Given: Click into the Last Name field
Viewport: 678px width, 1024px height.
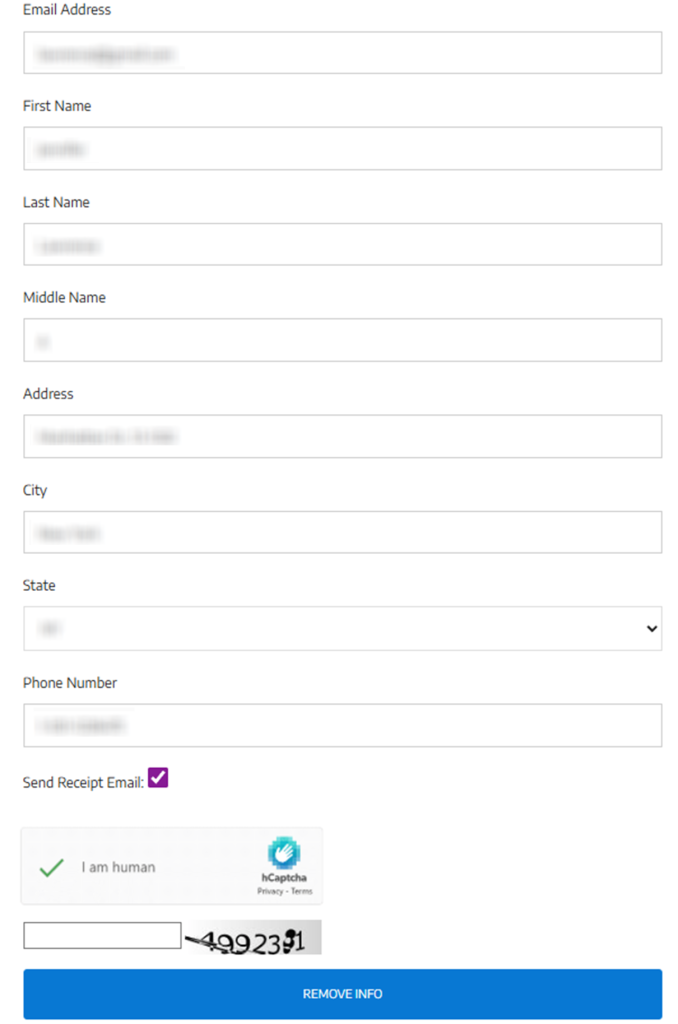Looking at the screenshot, I should [342, 244].
